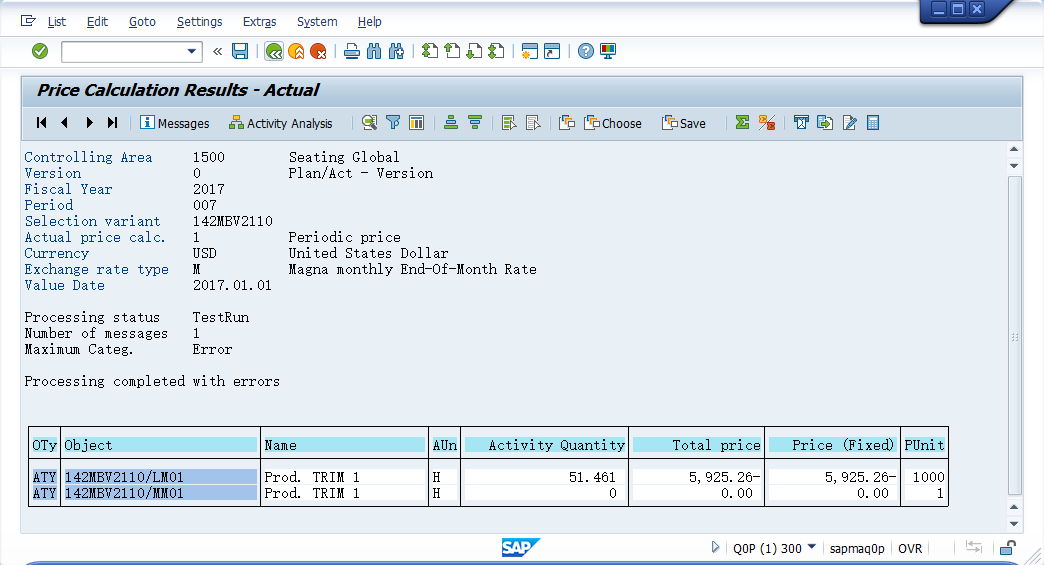Click the Activity Quantity column header

tap(545, 445)
